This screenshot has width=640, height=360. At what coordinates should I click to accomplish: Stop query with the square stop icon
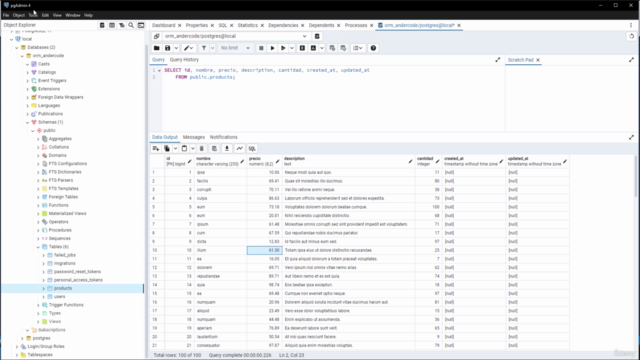tap(261, 48)
